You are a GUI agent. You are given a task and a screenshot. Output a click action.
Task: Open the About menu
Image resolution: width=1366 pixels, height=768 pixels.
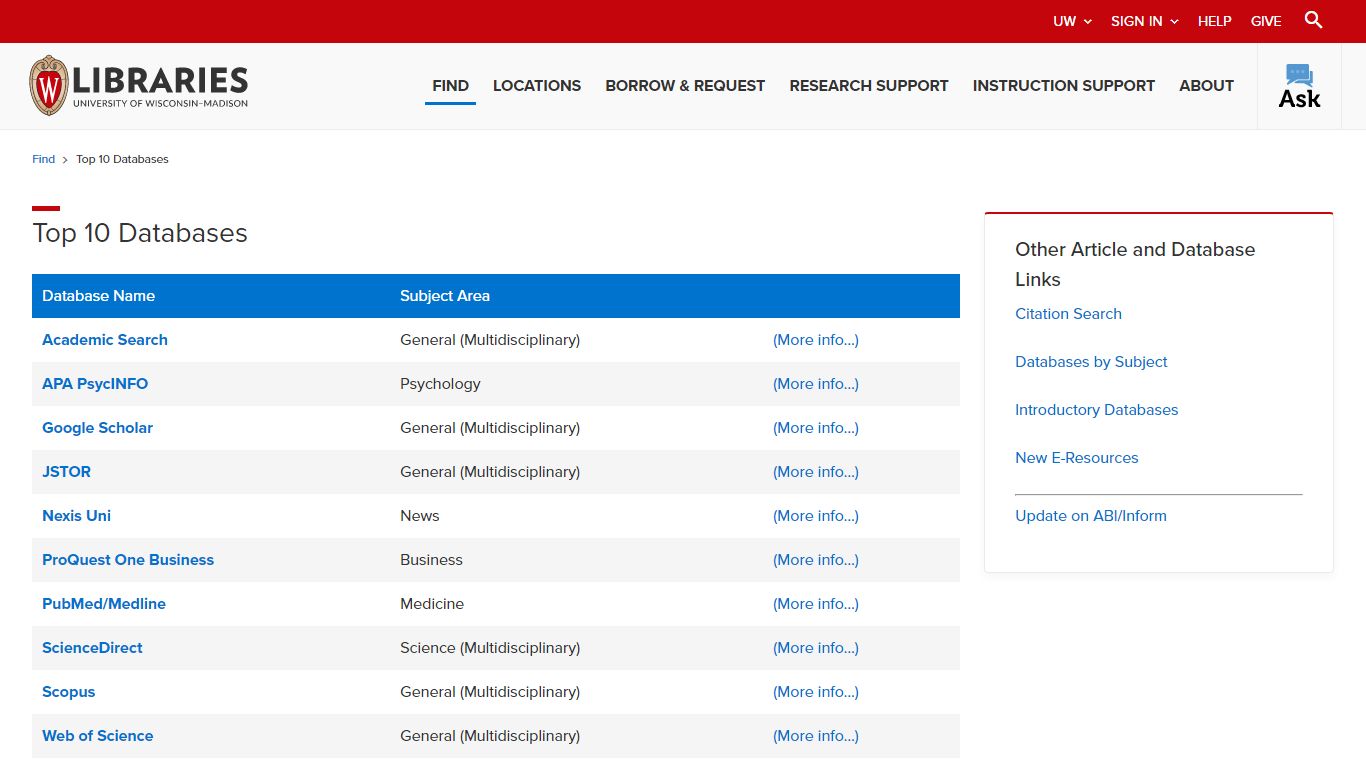tap(1206, 86)
